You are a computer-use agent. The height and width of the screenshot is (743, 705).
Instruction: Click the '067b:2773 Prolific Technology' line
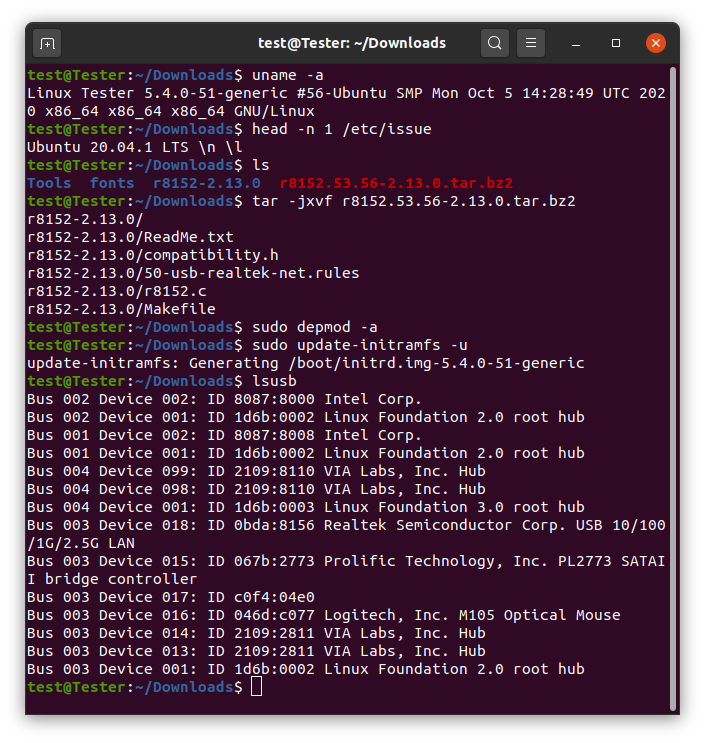346,561
